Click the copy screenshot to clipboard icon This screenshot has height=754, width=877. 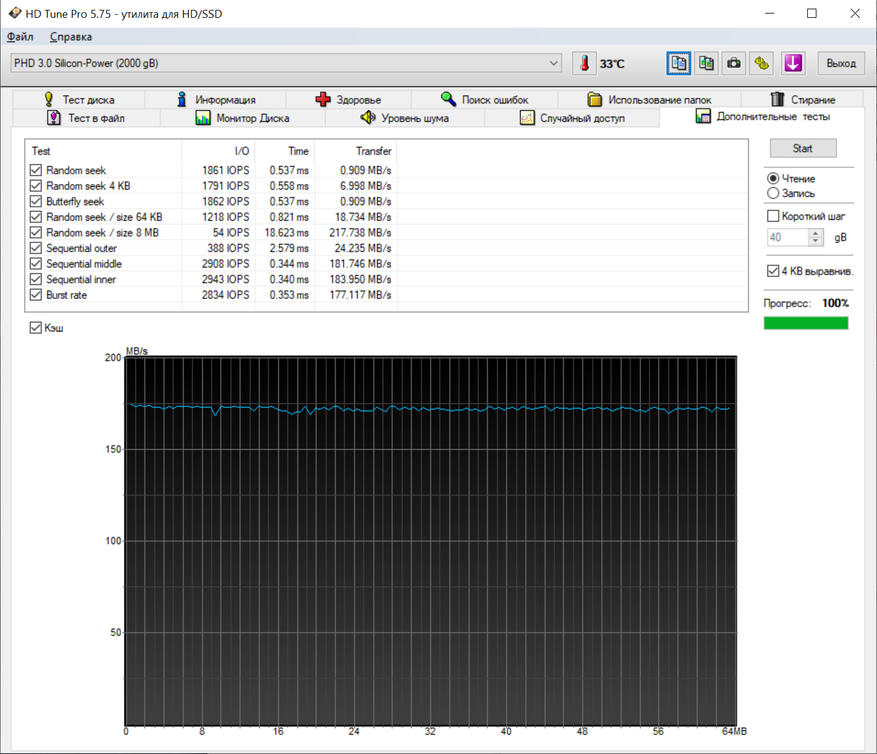pos(707,63)
